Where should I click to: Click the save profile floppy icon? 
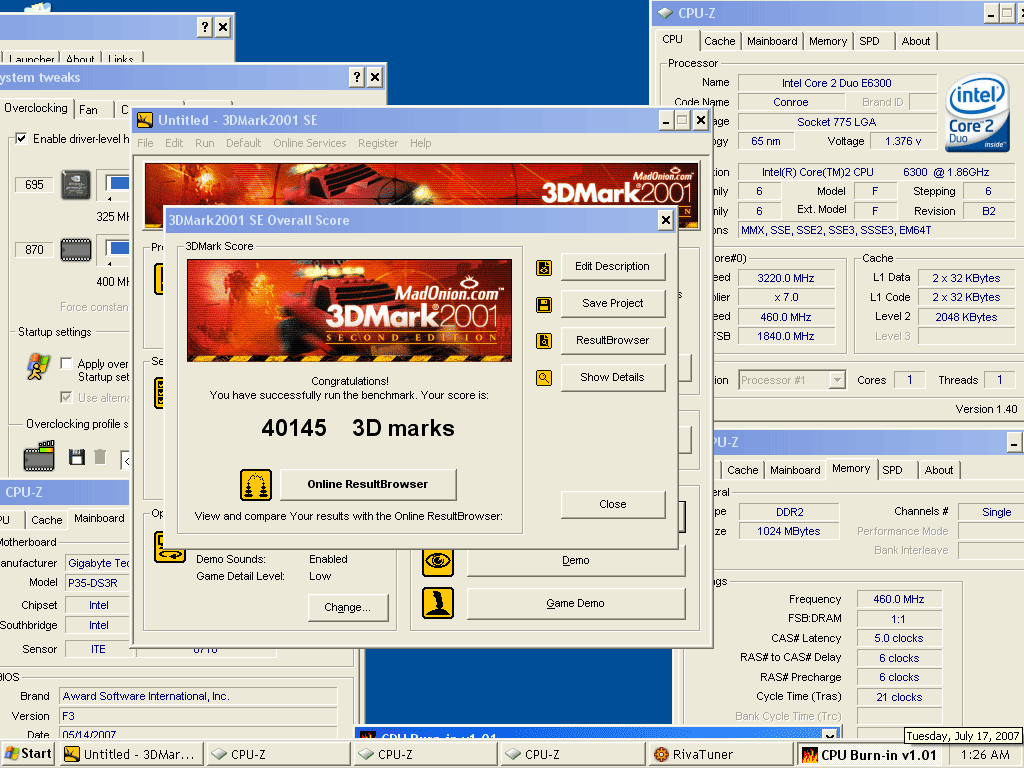(x=77, y=456)
